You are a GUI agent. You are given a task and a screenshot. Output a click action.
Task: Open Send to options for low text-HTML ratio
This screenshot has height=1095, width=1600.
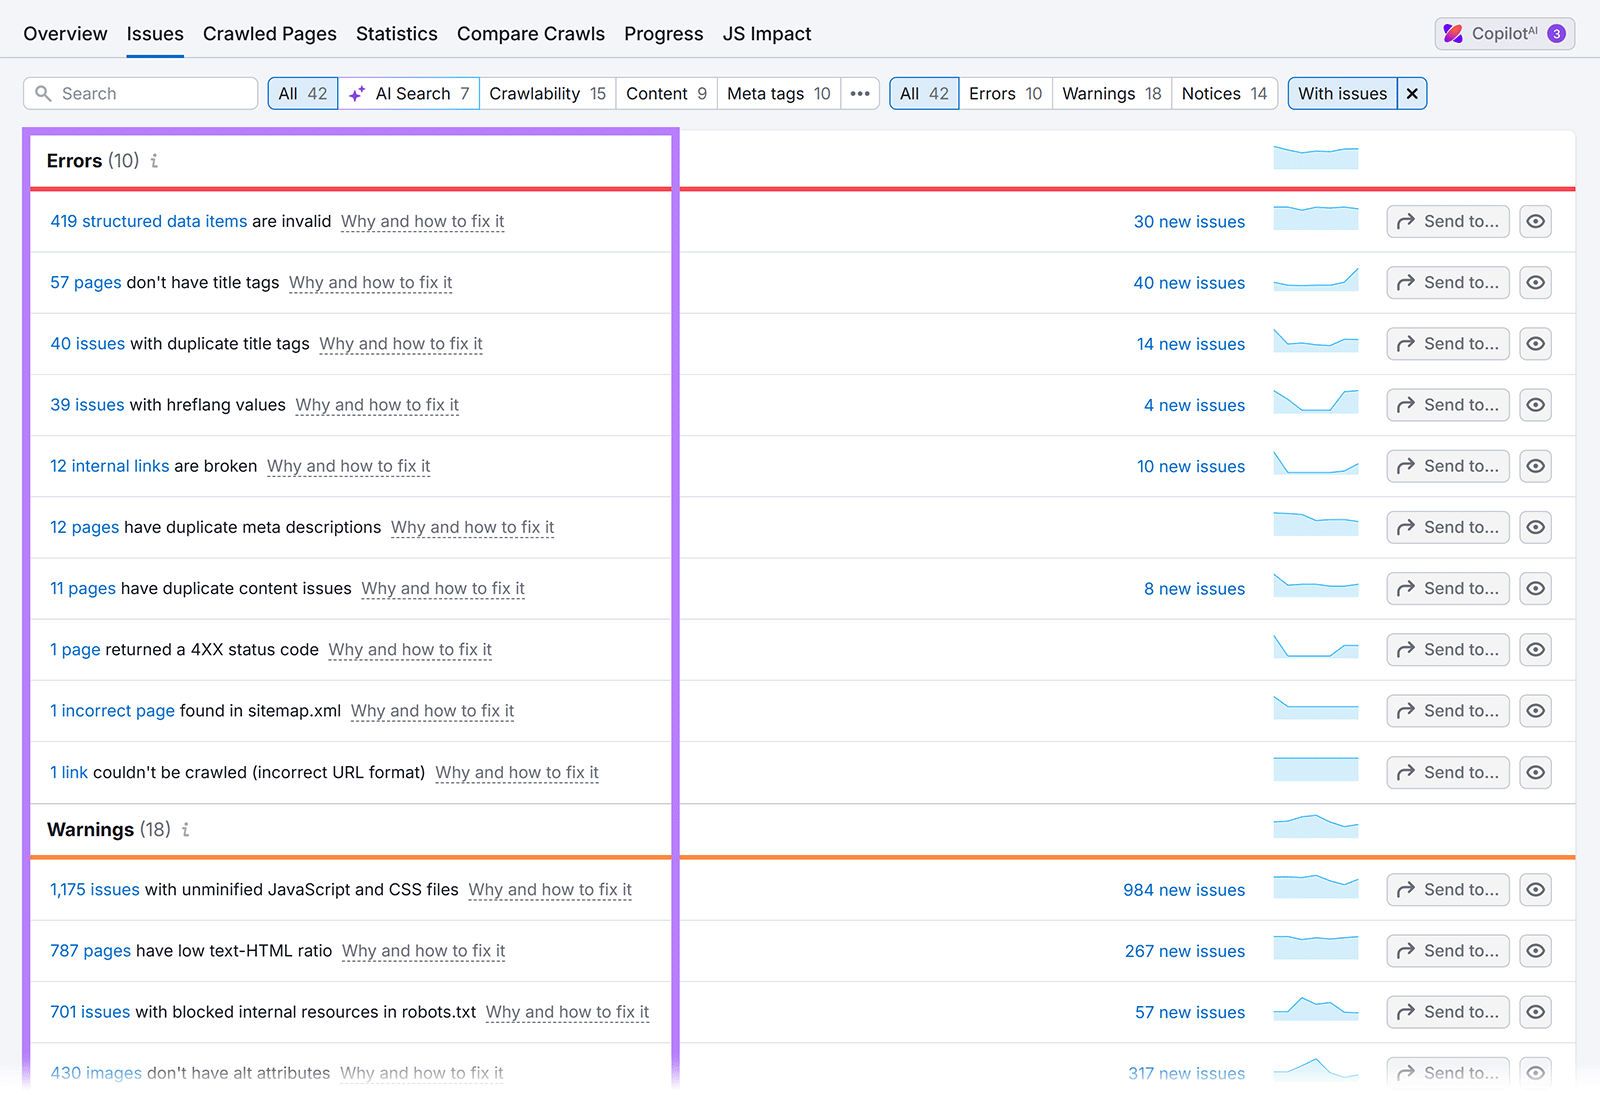coord(1447,951)
